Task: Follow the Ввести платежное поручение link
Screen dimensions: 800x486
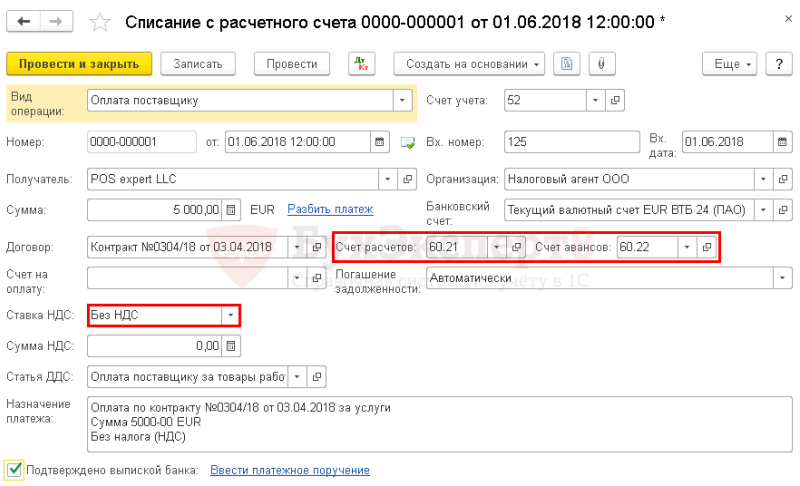Action: 290,470
